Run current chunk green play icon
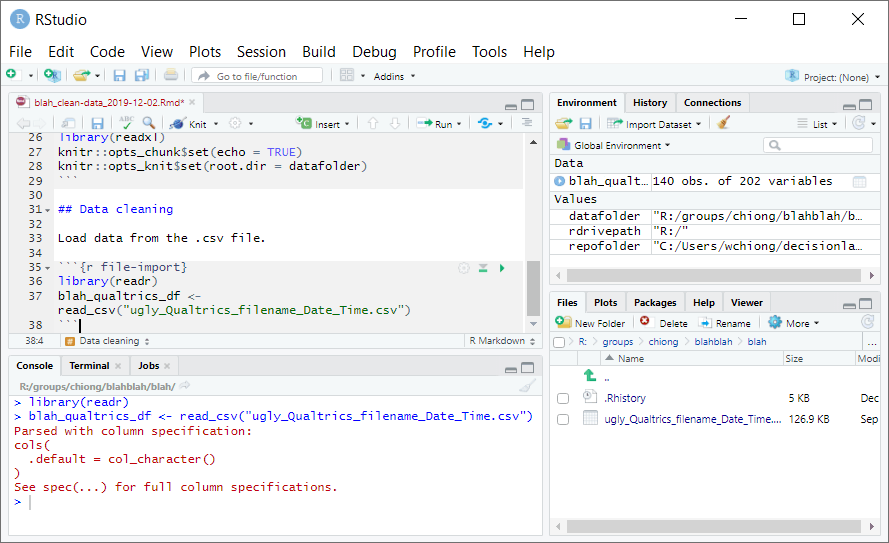 [502, 268]
